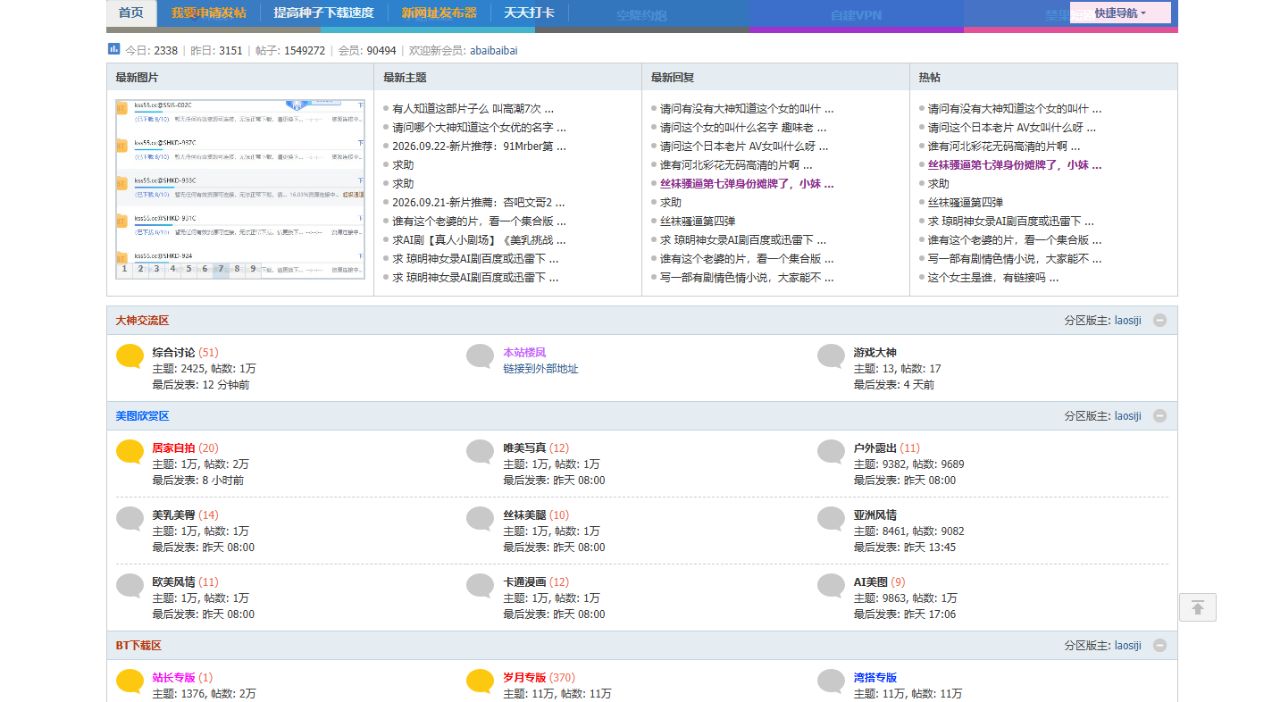Click the back-to-top arrow button

(1198, 607)
